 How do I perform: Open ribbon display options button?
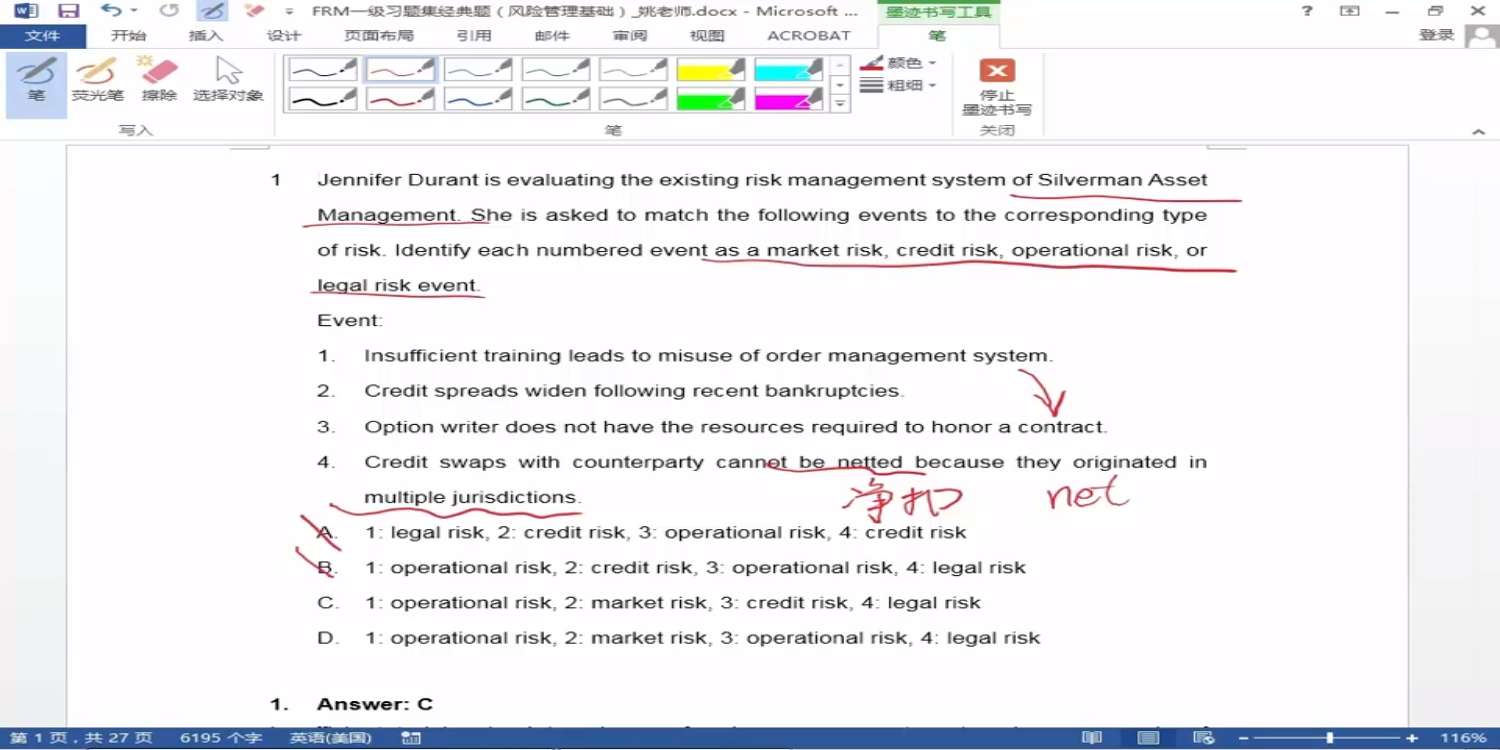point(1350,11)
